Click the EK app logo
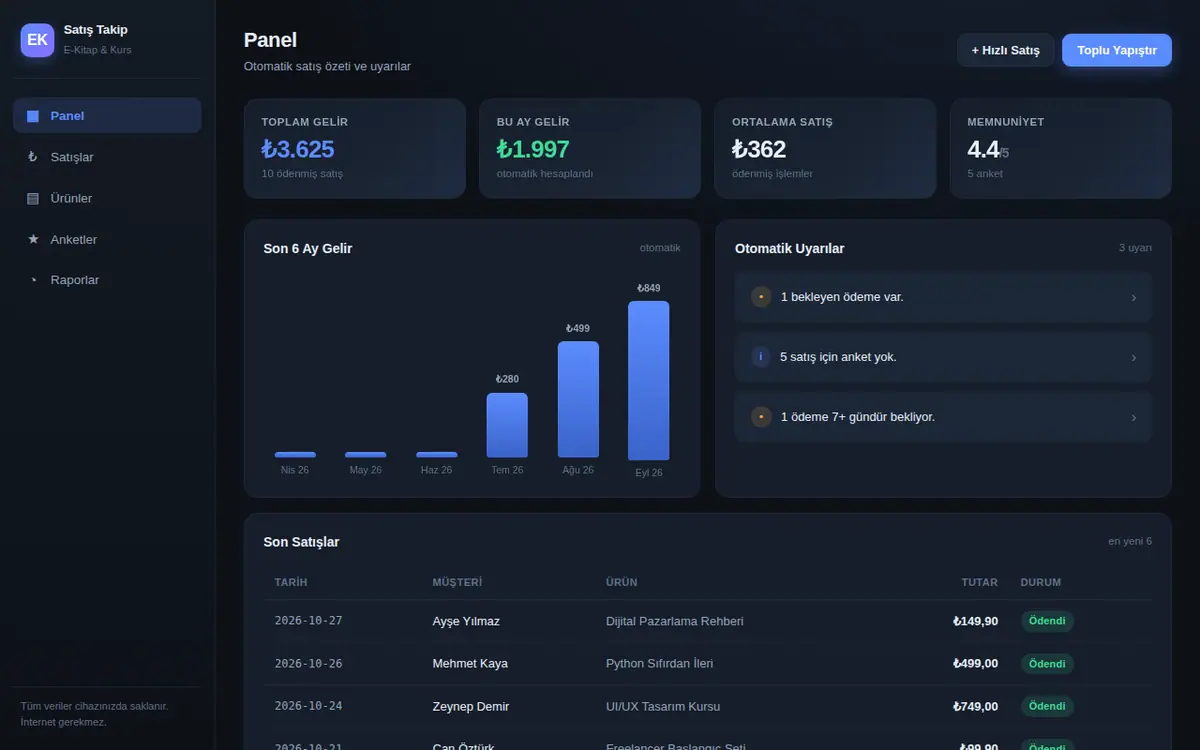1200x750 pixels. tap(37, 40)
